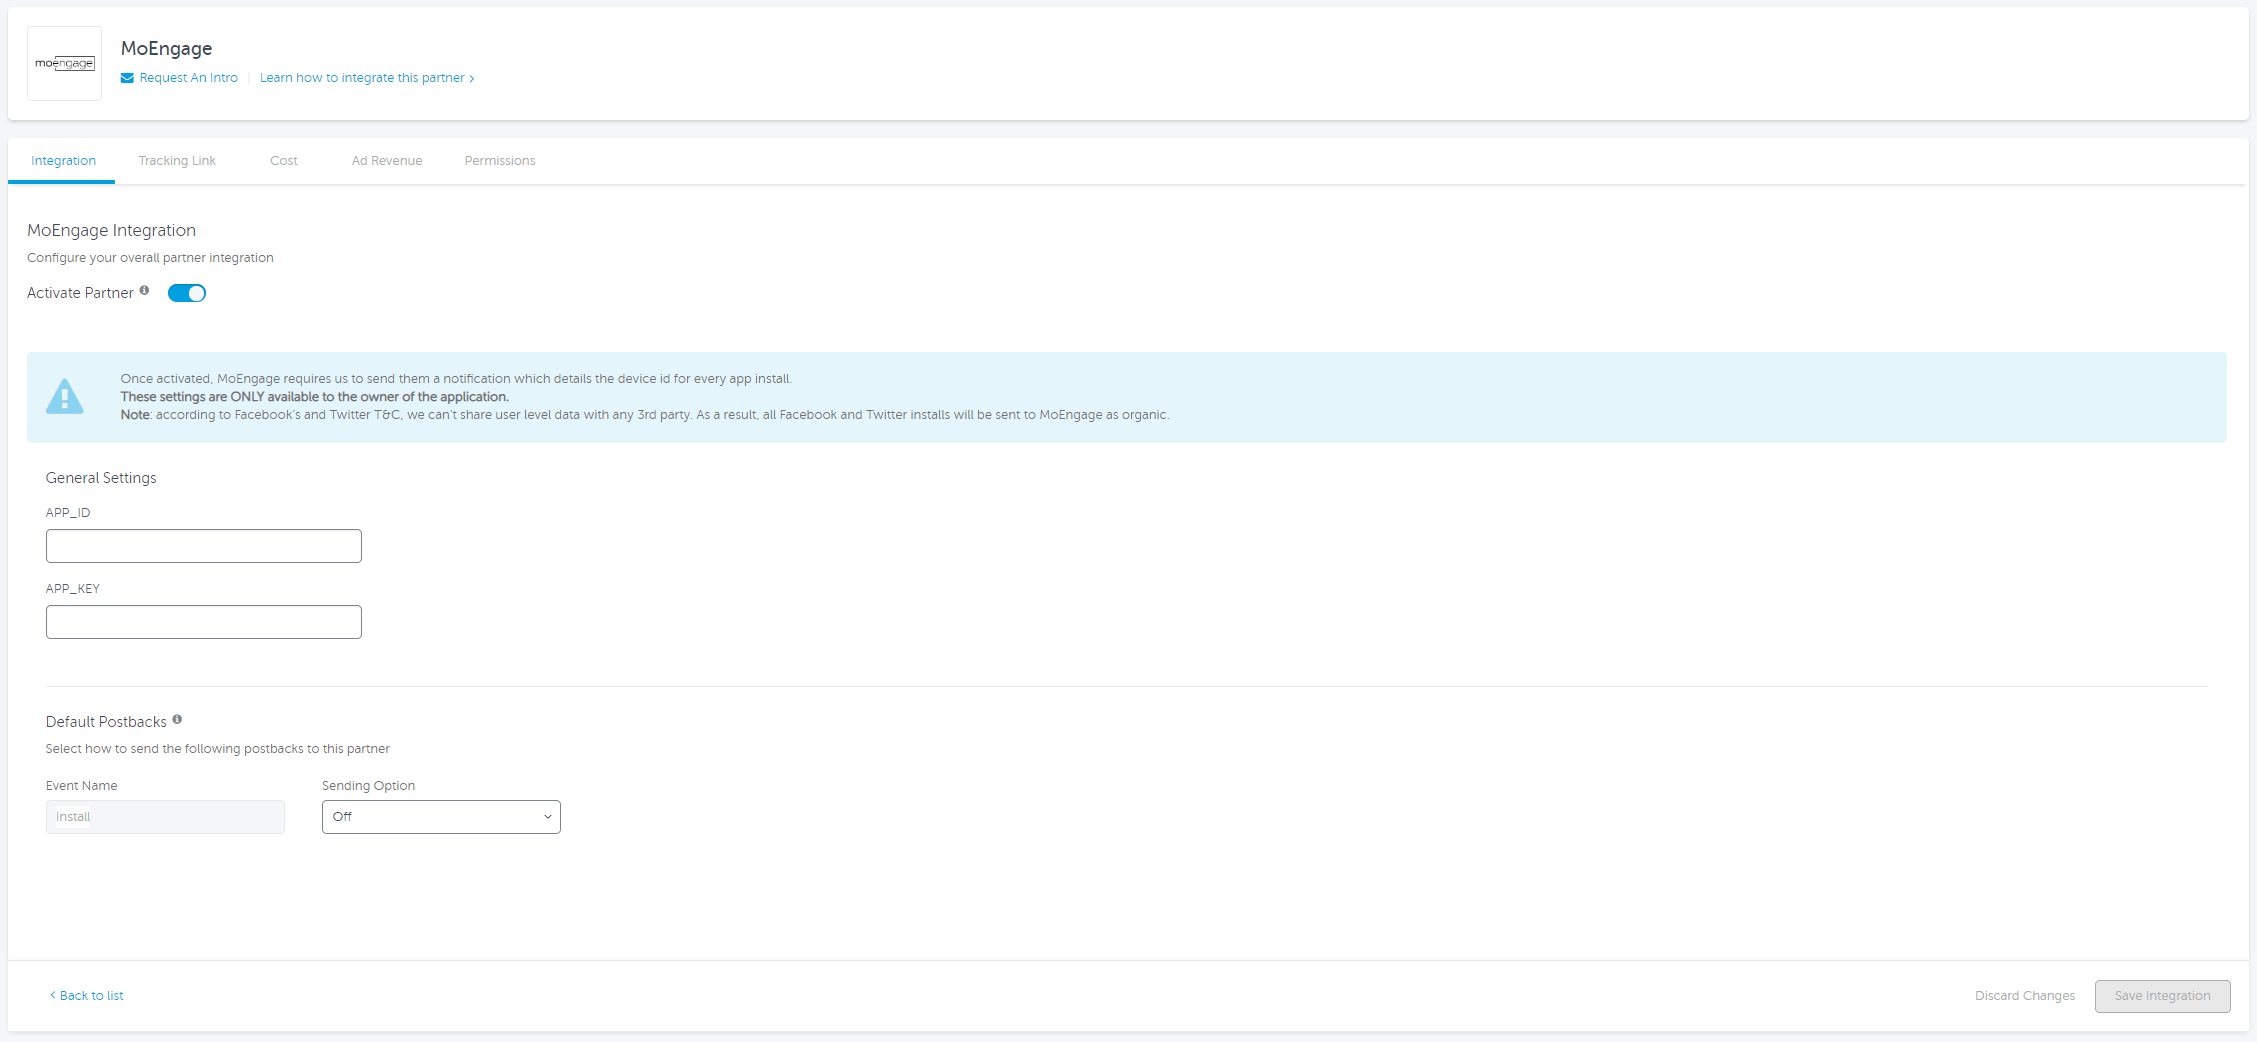Click the Default Postbacks heading text
2257x1042 pixels.
pos(106,722)
